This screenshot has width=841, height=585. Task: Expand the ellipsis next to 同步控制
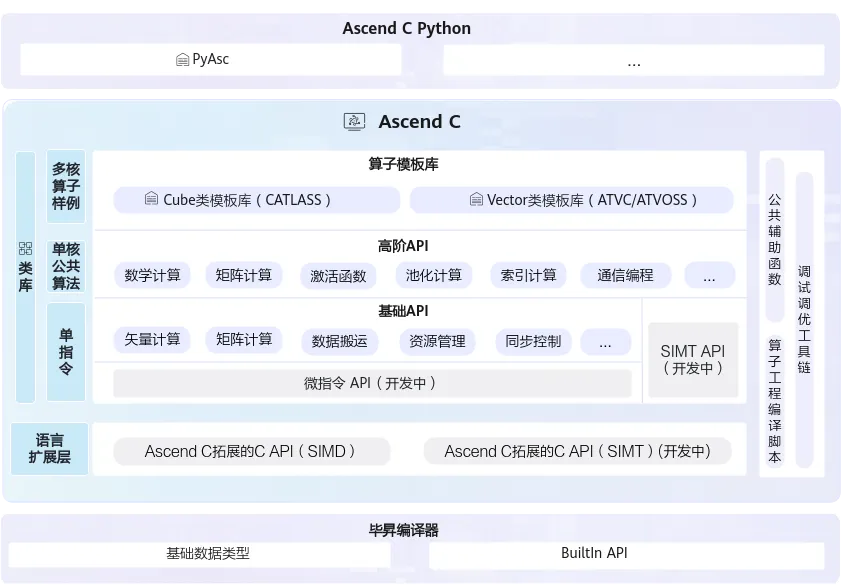[x=605, y=341]
